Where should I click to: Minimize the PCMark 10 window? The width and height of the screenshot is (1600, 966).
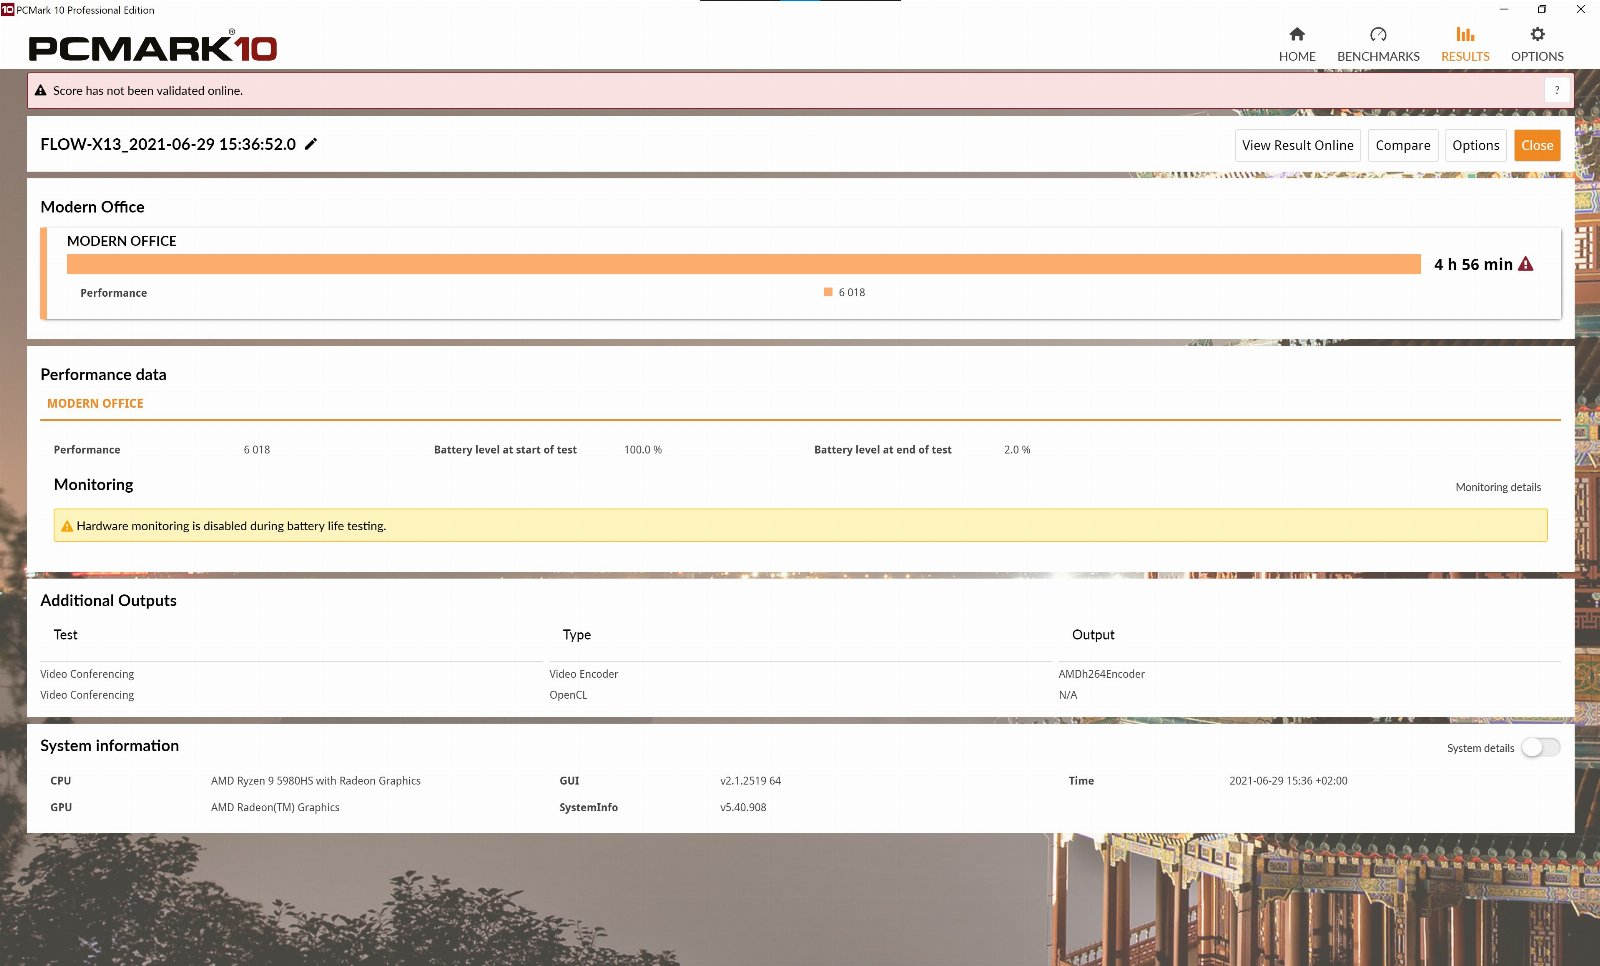(1504, 9)
